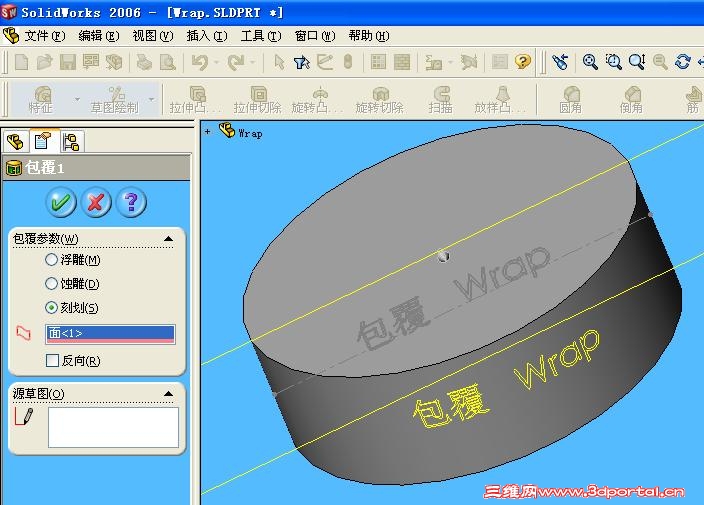Open the 文件(F) menu

[x=44, y=35]
